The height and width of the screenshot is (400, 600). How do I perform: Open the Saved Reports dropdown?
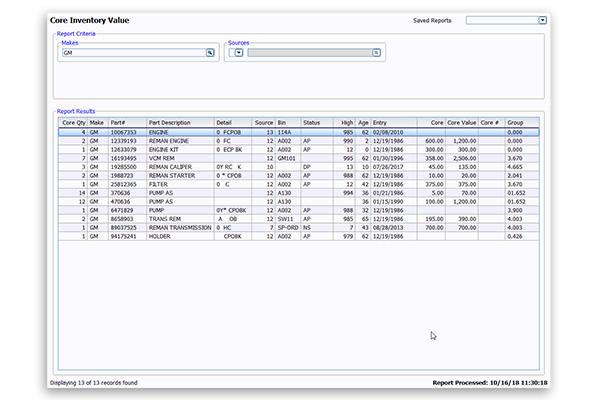(x=542, y=19)
